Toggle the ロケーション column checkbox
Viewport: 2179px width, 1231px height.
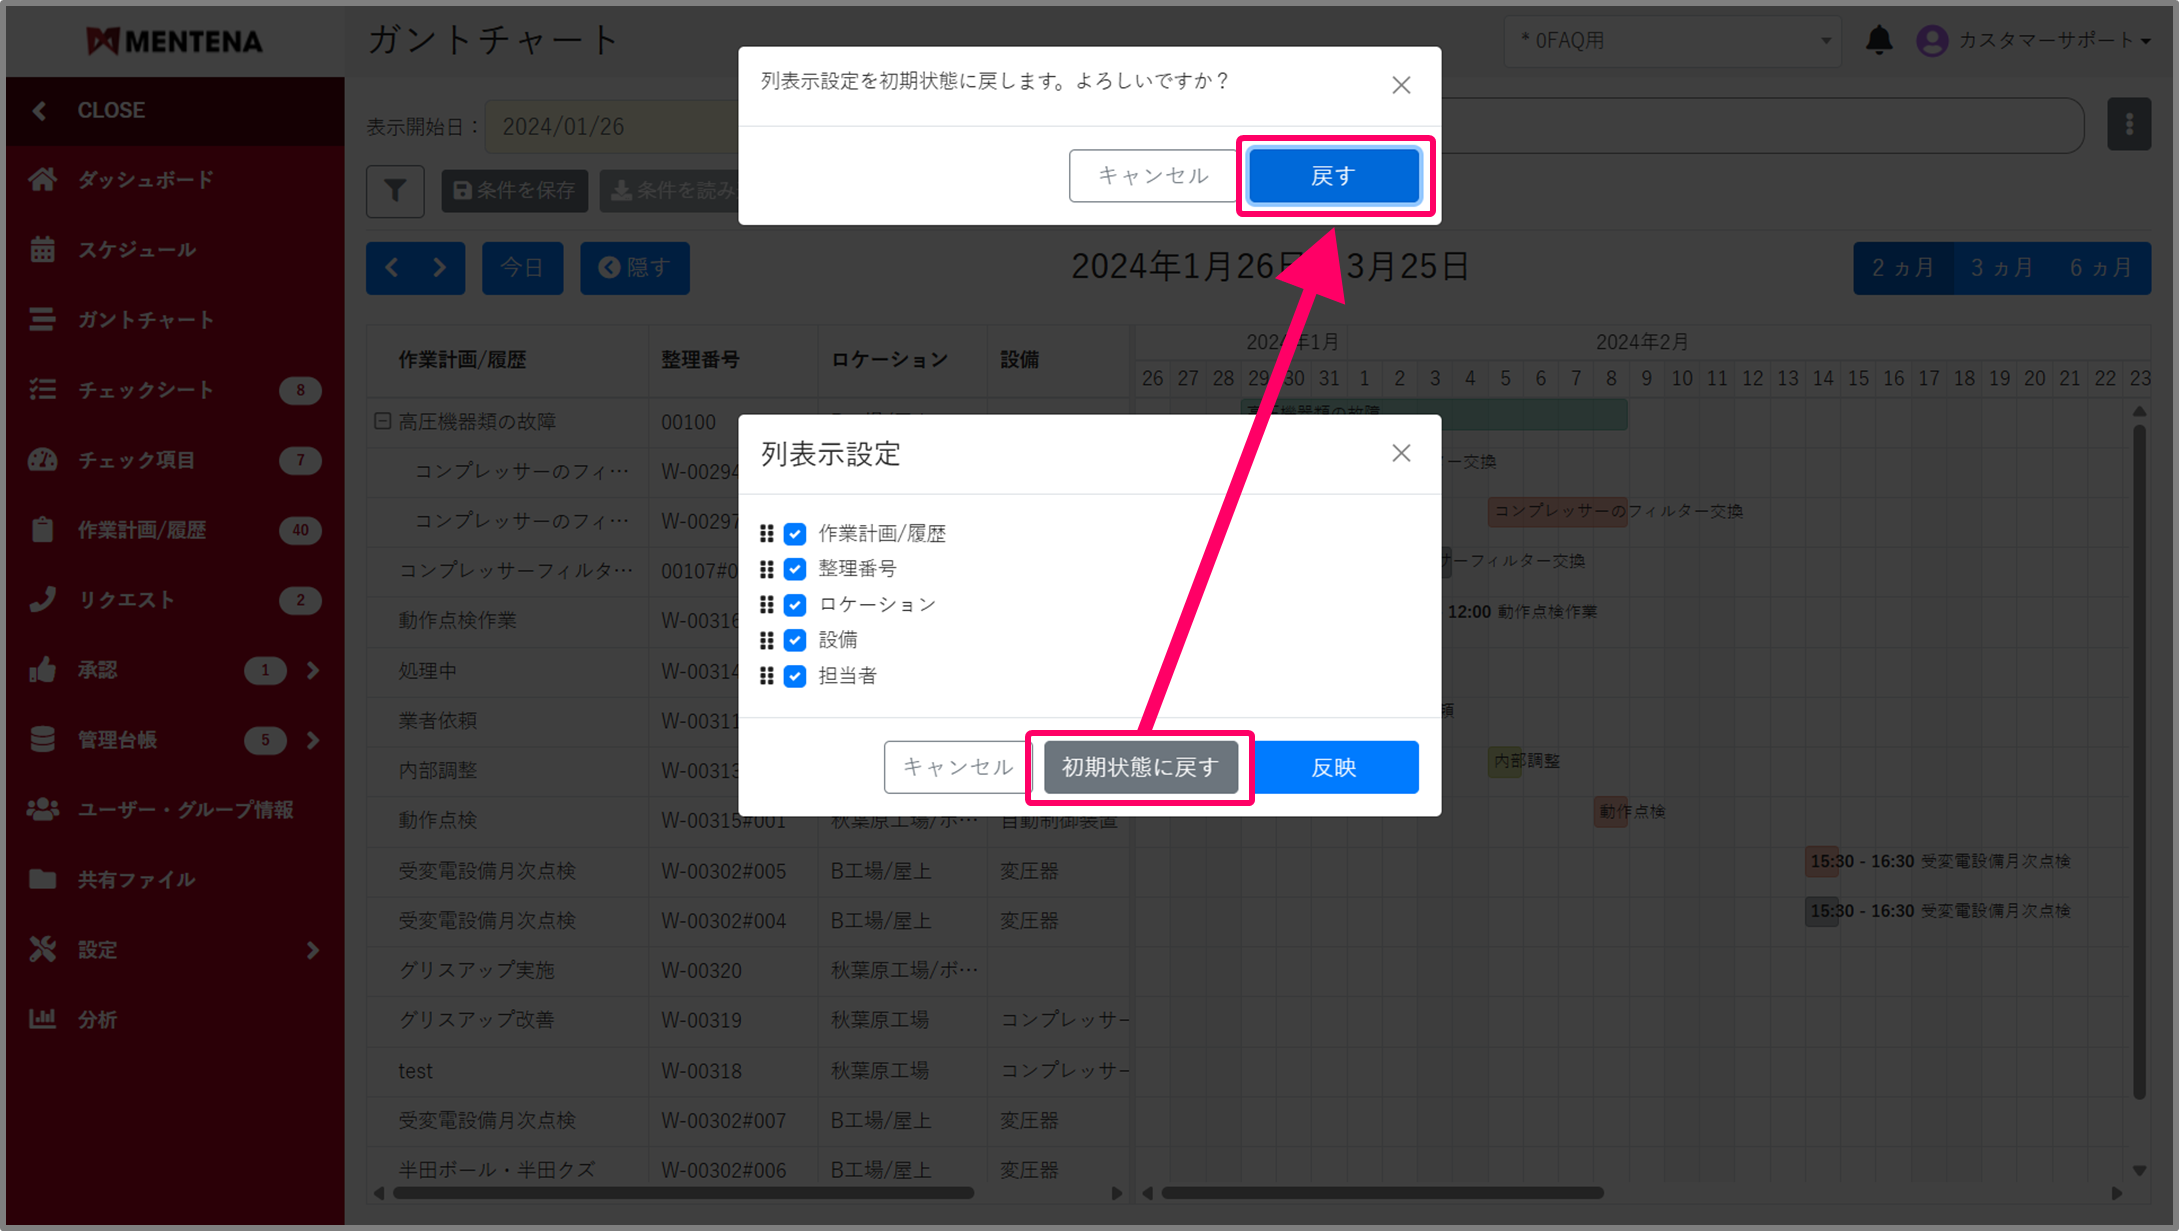click(x=795, y=605)
